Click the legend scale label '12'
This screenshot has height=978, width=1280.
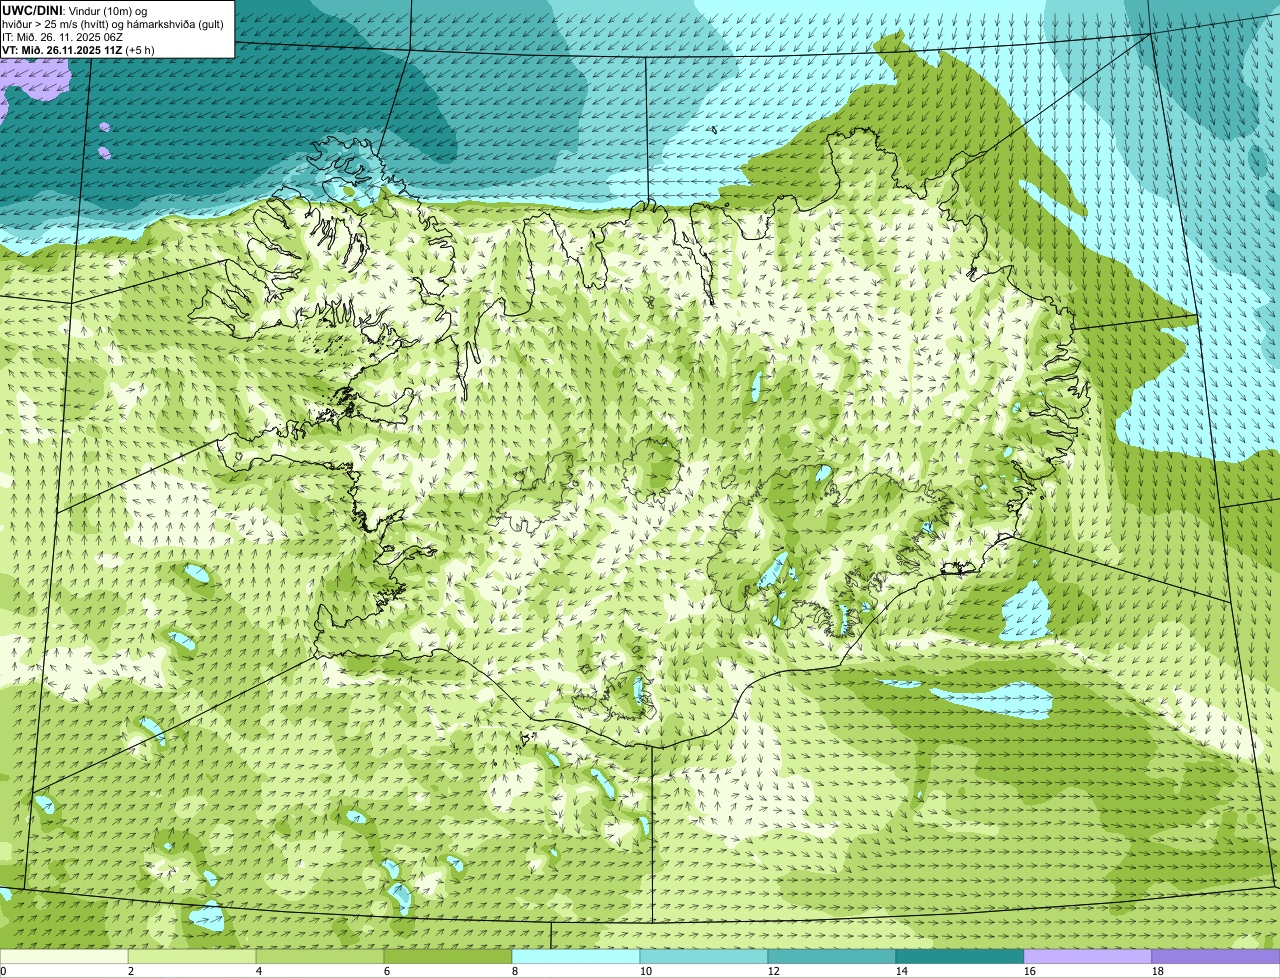coord(774,971)
